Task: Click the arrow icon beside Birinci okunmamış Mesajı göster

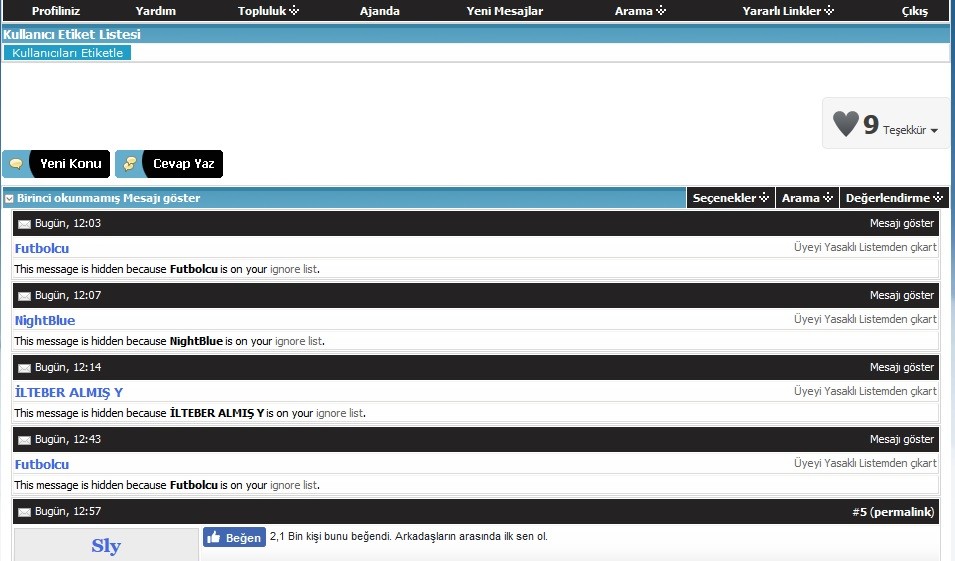Action: click(9, 199)
